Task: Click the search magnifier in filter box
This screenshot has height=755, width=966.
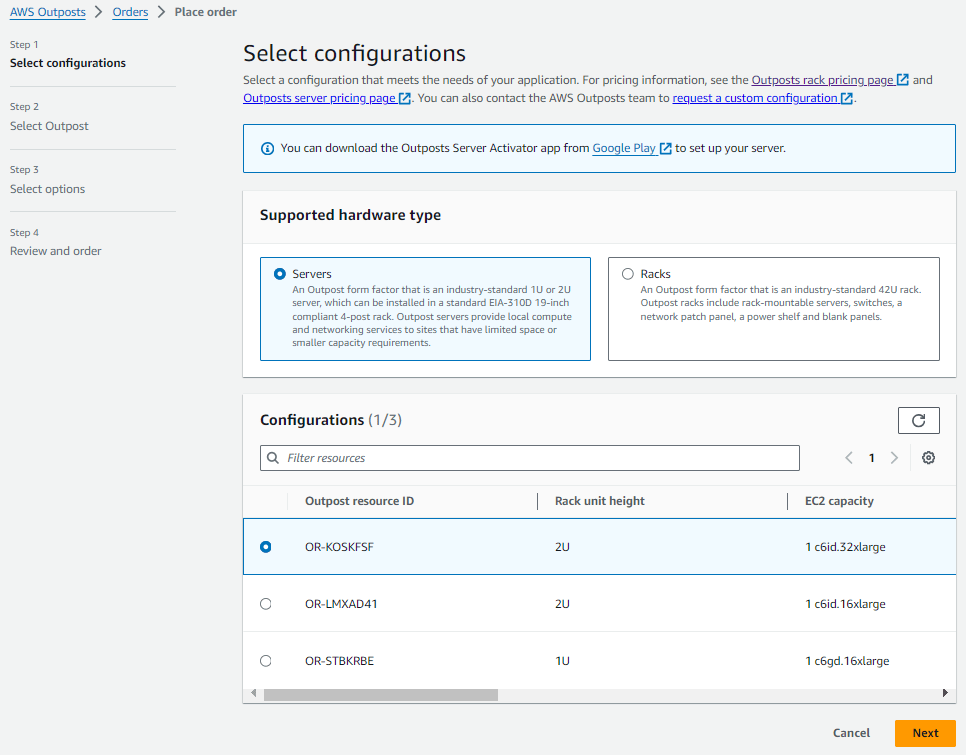Action: (272, 457)
